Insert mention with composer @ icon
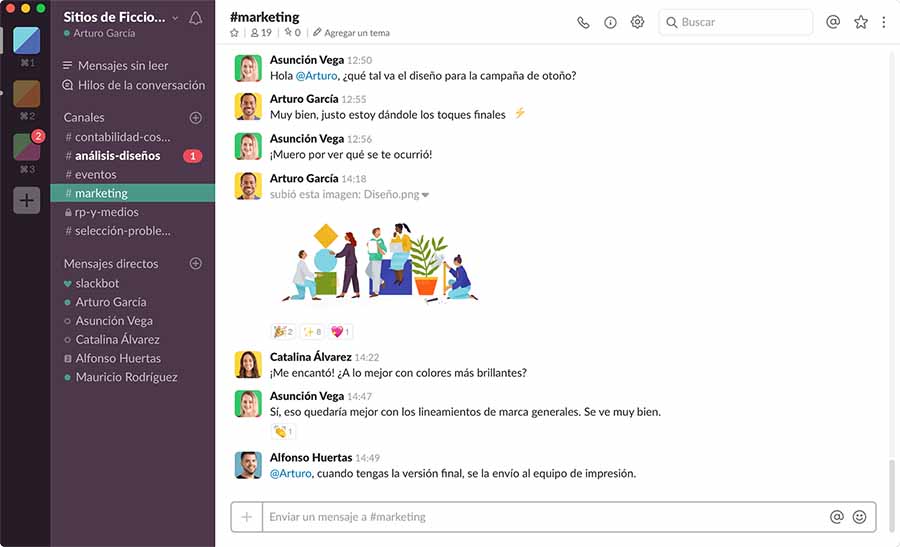 pyautogui.click(x=837, y=517)
